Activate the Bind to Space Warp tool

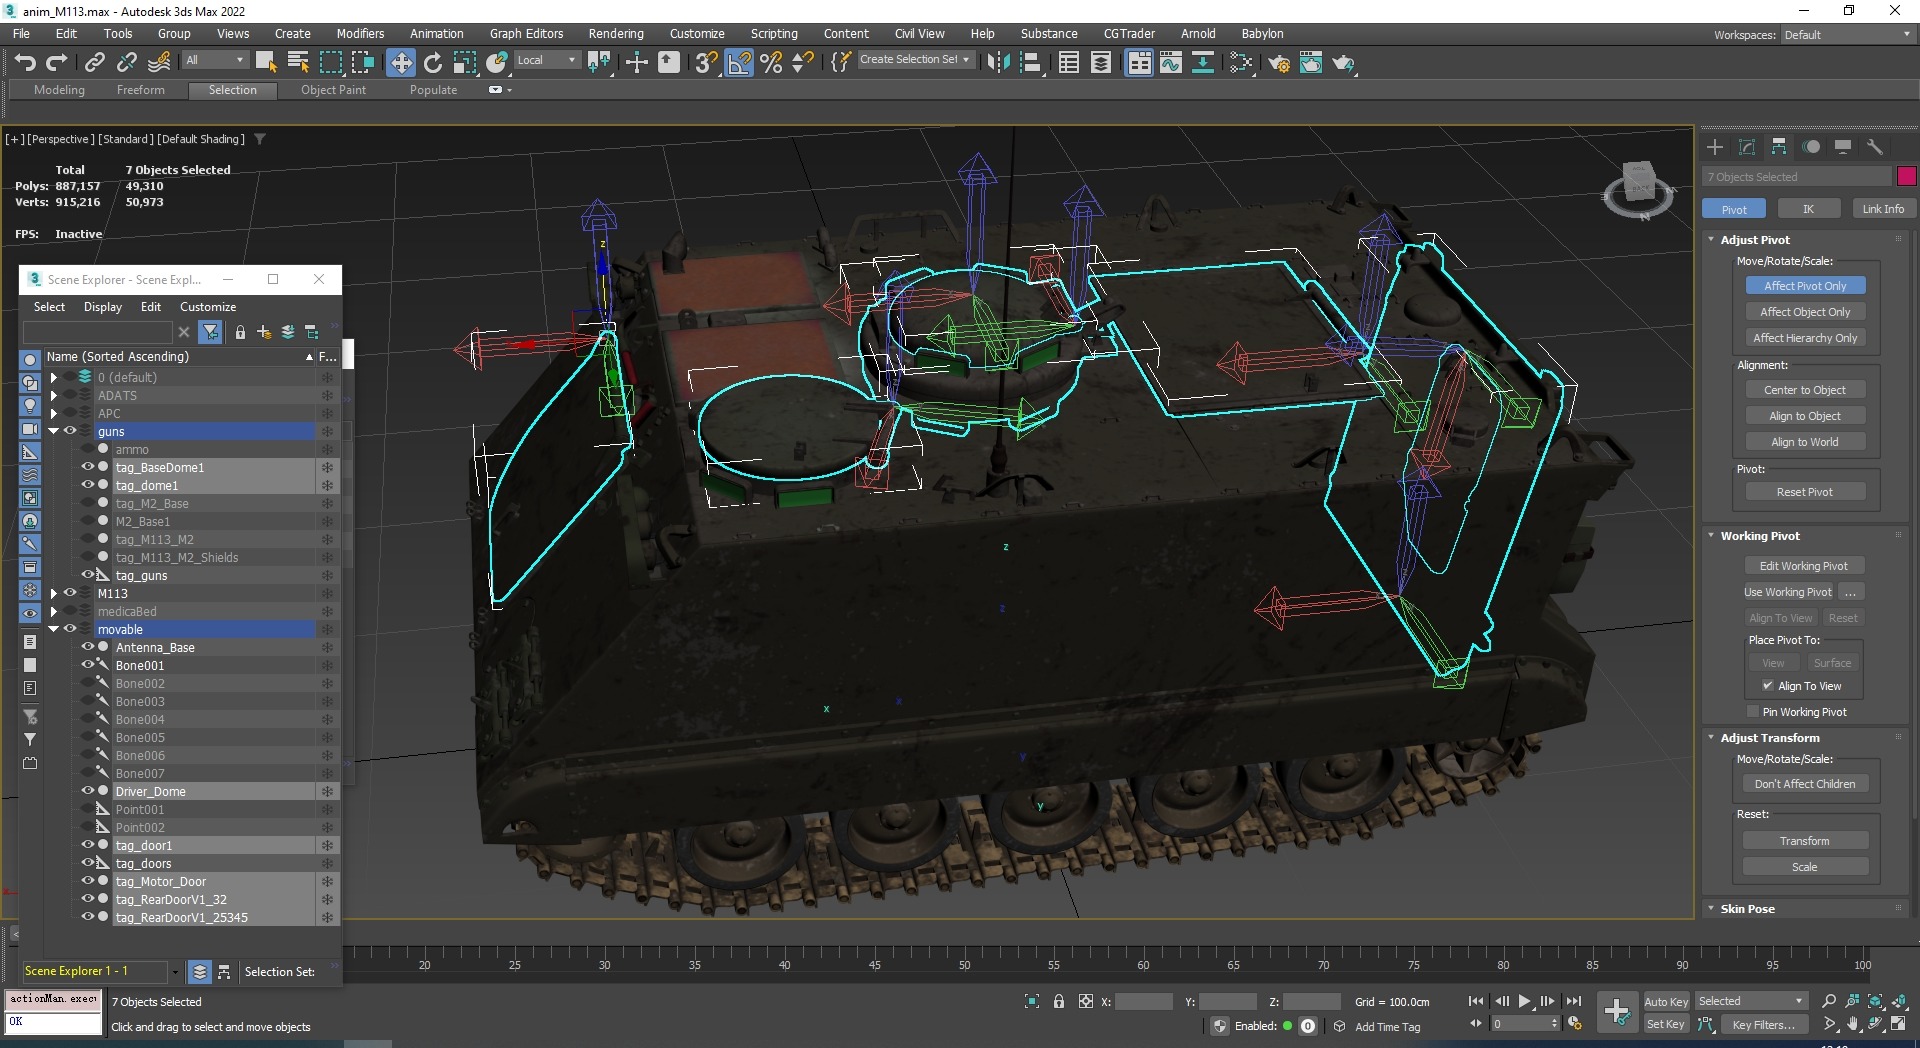pos(159,62)
